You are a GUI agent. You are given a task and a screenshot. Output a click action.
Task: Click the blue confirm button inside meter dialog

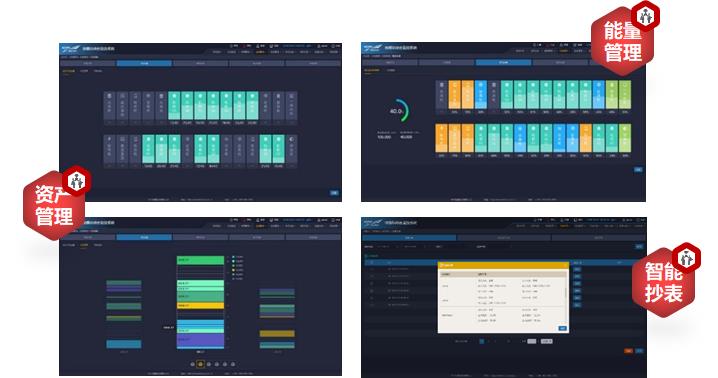(563, 328)
